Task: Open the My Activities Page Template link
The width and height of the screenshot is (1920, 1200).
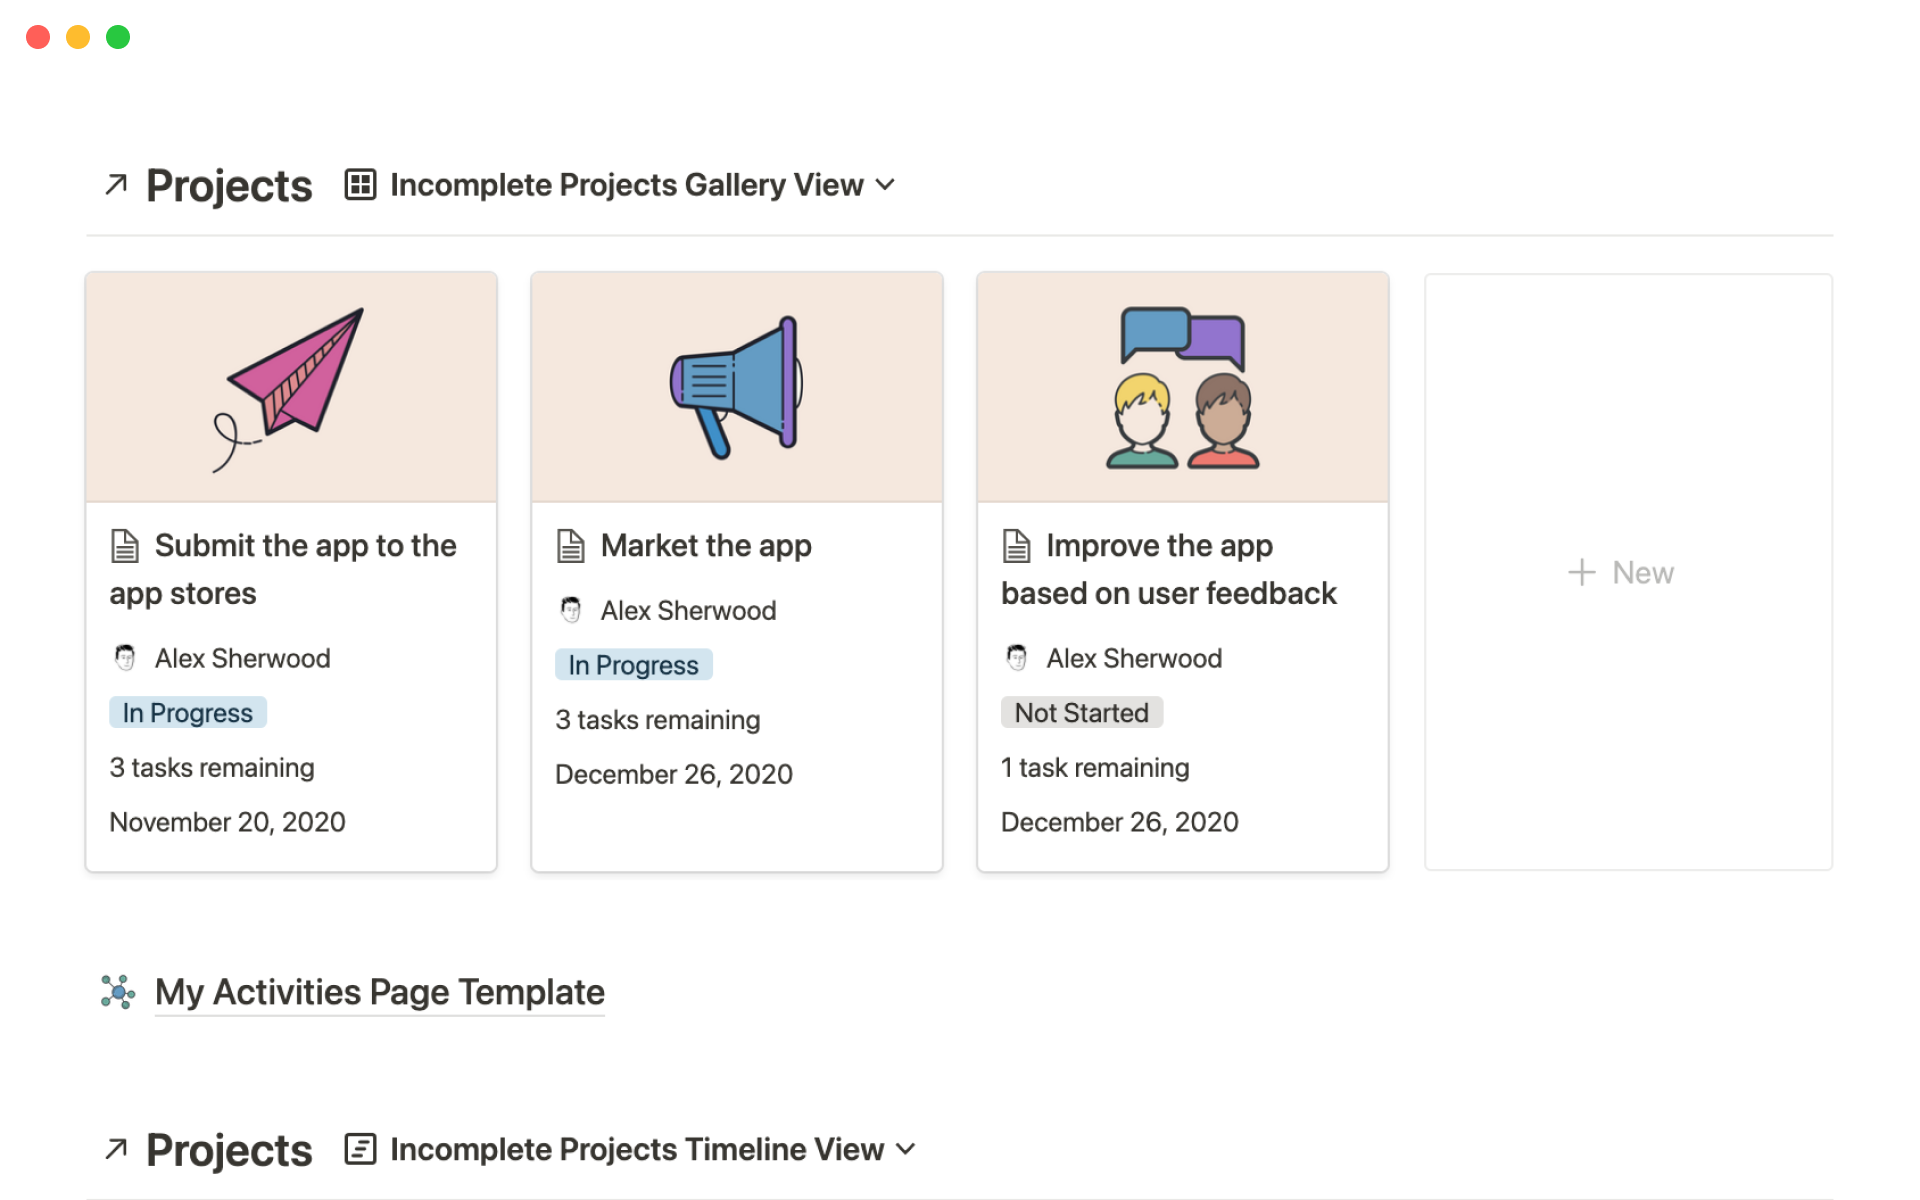Action: coord(380,992)
